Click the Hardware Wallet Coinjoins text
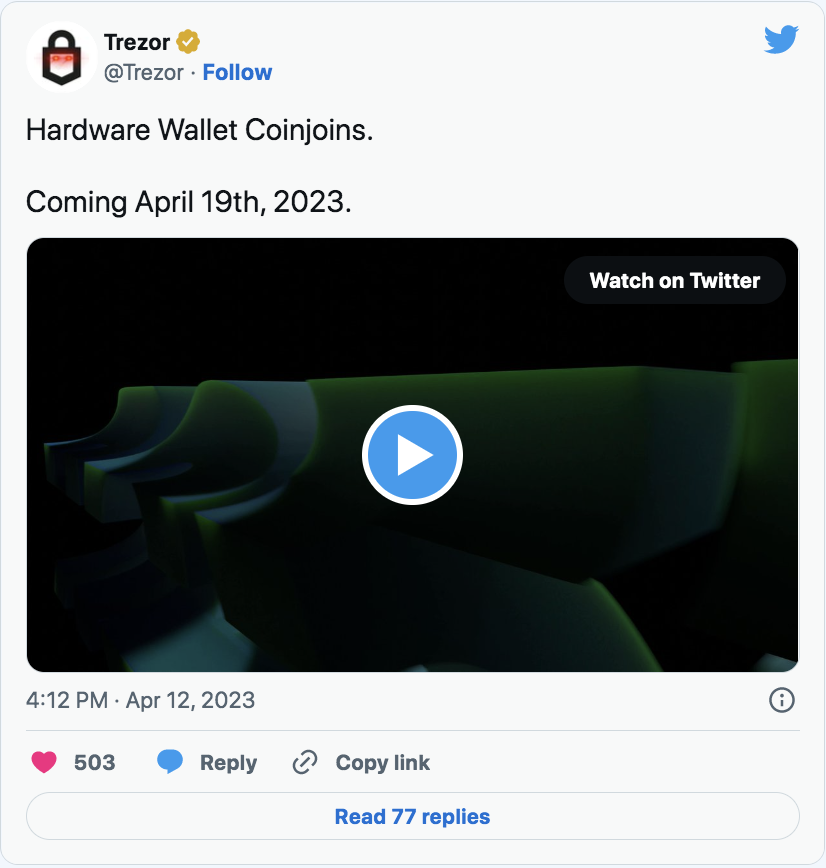Viewport: 826px width, 868px height. 199,130
